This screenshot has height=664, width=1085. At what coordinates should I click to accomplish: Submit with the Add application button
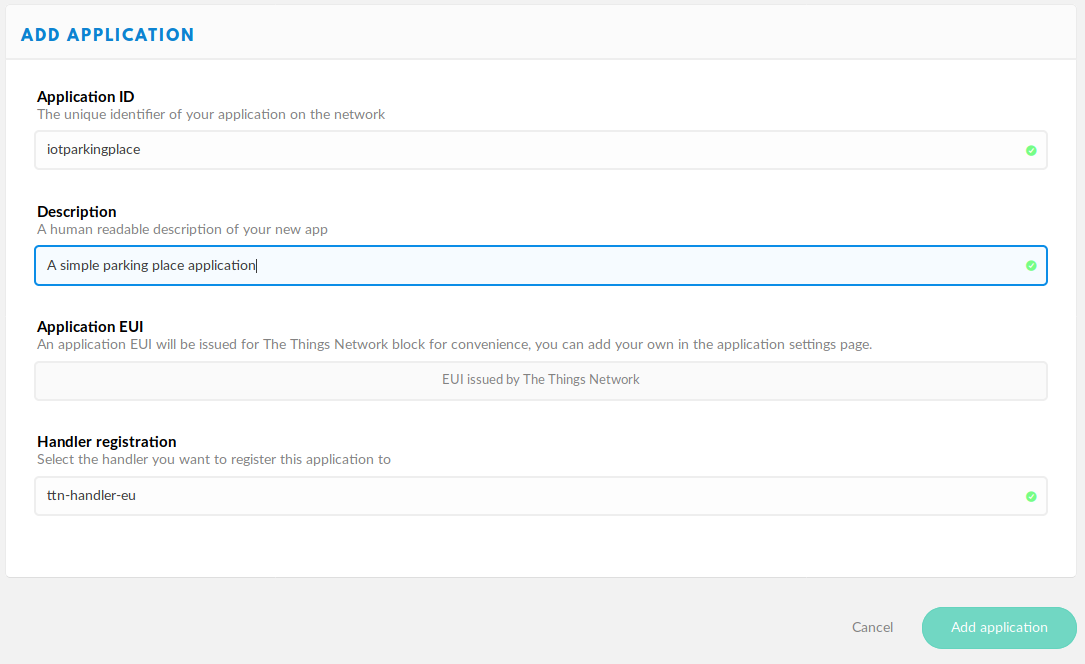click(999, 627)
